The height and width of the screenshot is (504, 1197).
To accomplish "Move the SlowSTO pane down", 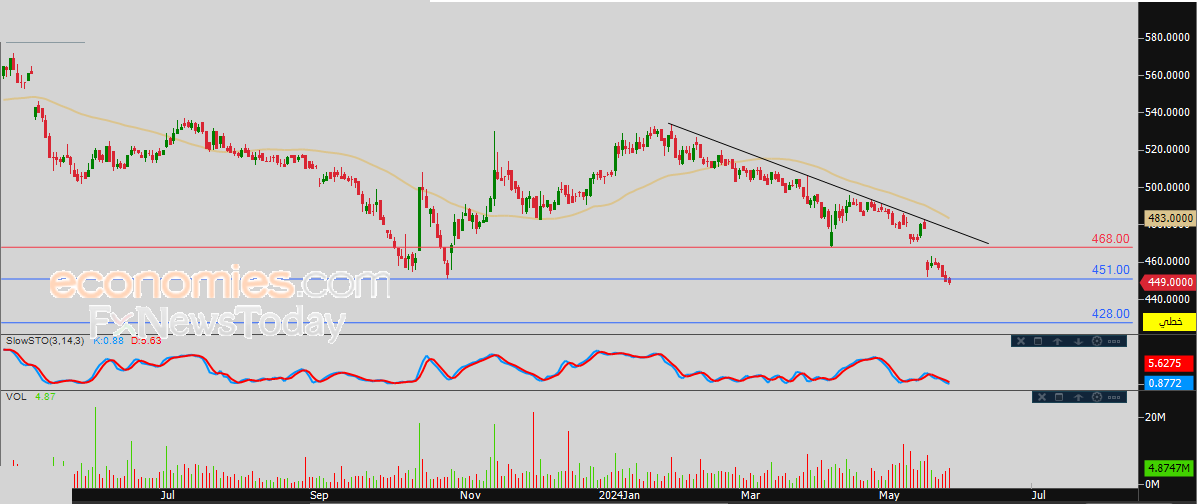I will click(x=1078, y=341).
